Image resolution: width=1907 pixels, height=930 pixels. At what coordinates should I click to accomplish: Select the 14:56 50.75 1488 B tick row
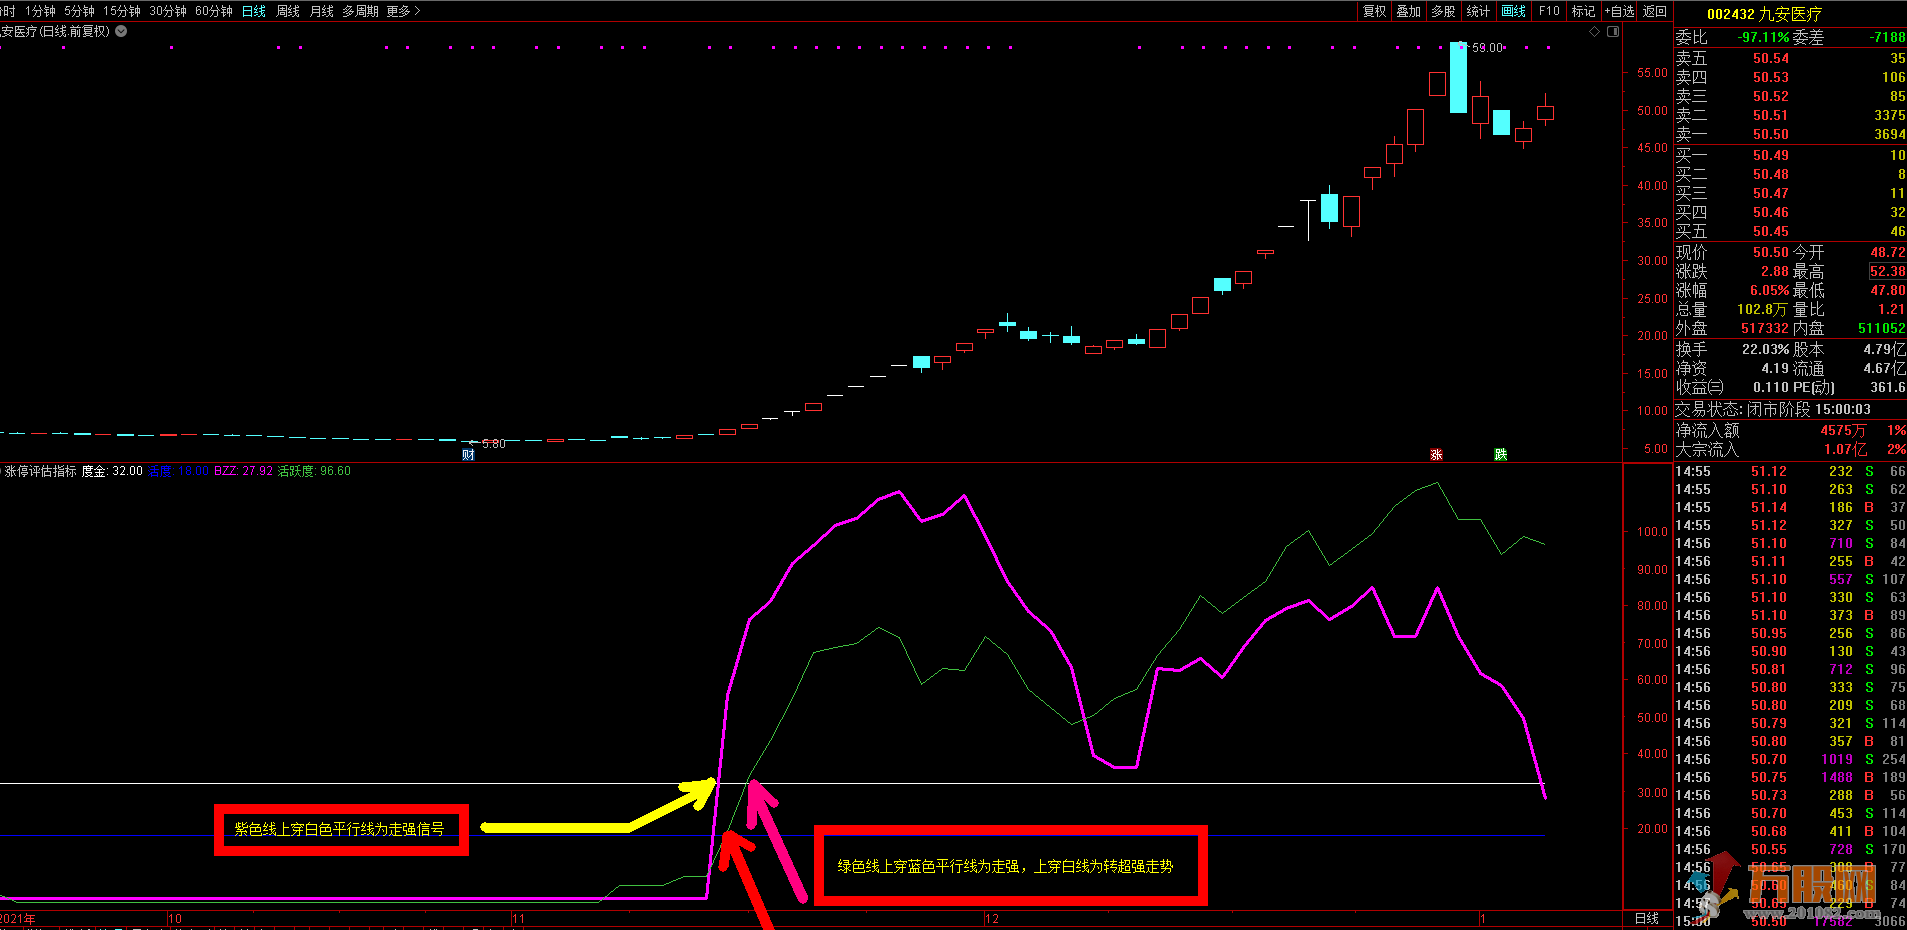(1790, 777)
